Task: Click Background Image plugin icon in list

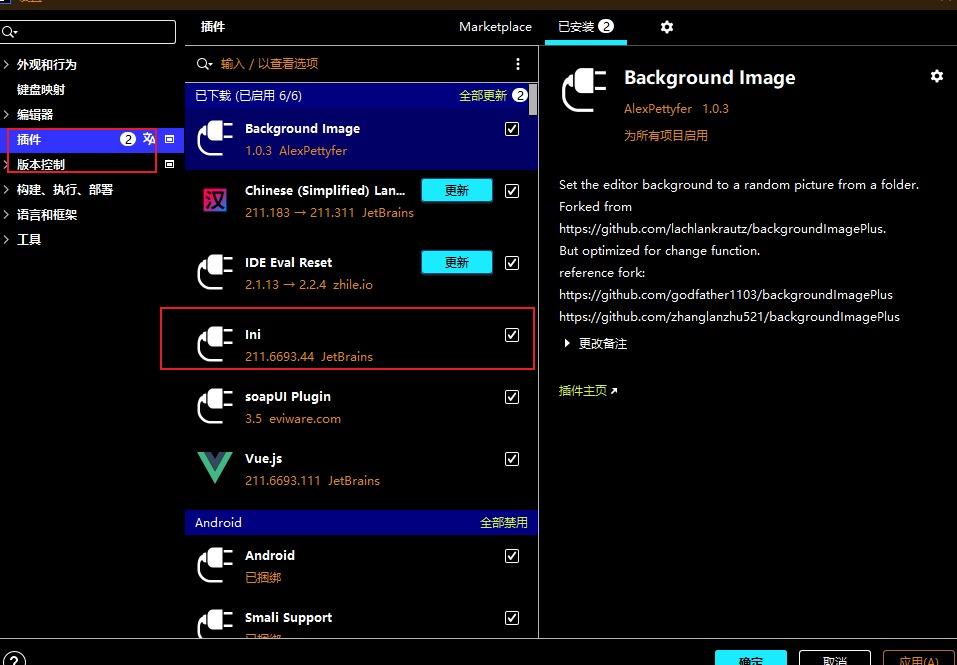Action: pyautogui.click(x=215, y=138)
